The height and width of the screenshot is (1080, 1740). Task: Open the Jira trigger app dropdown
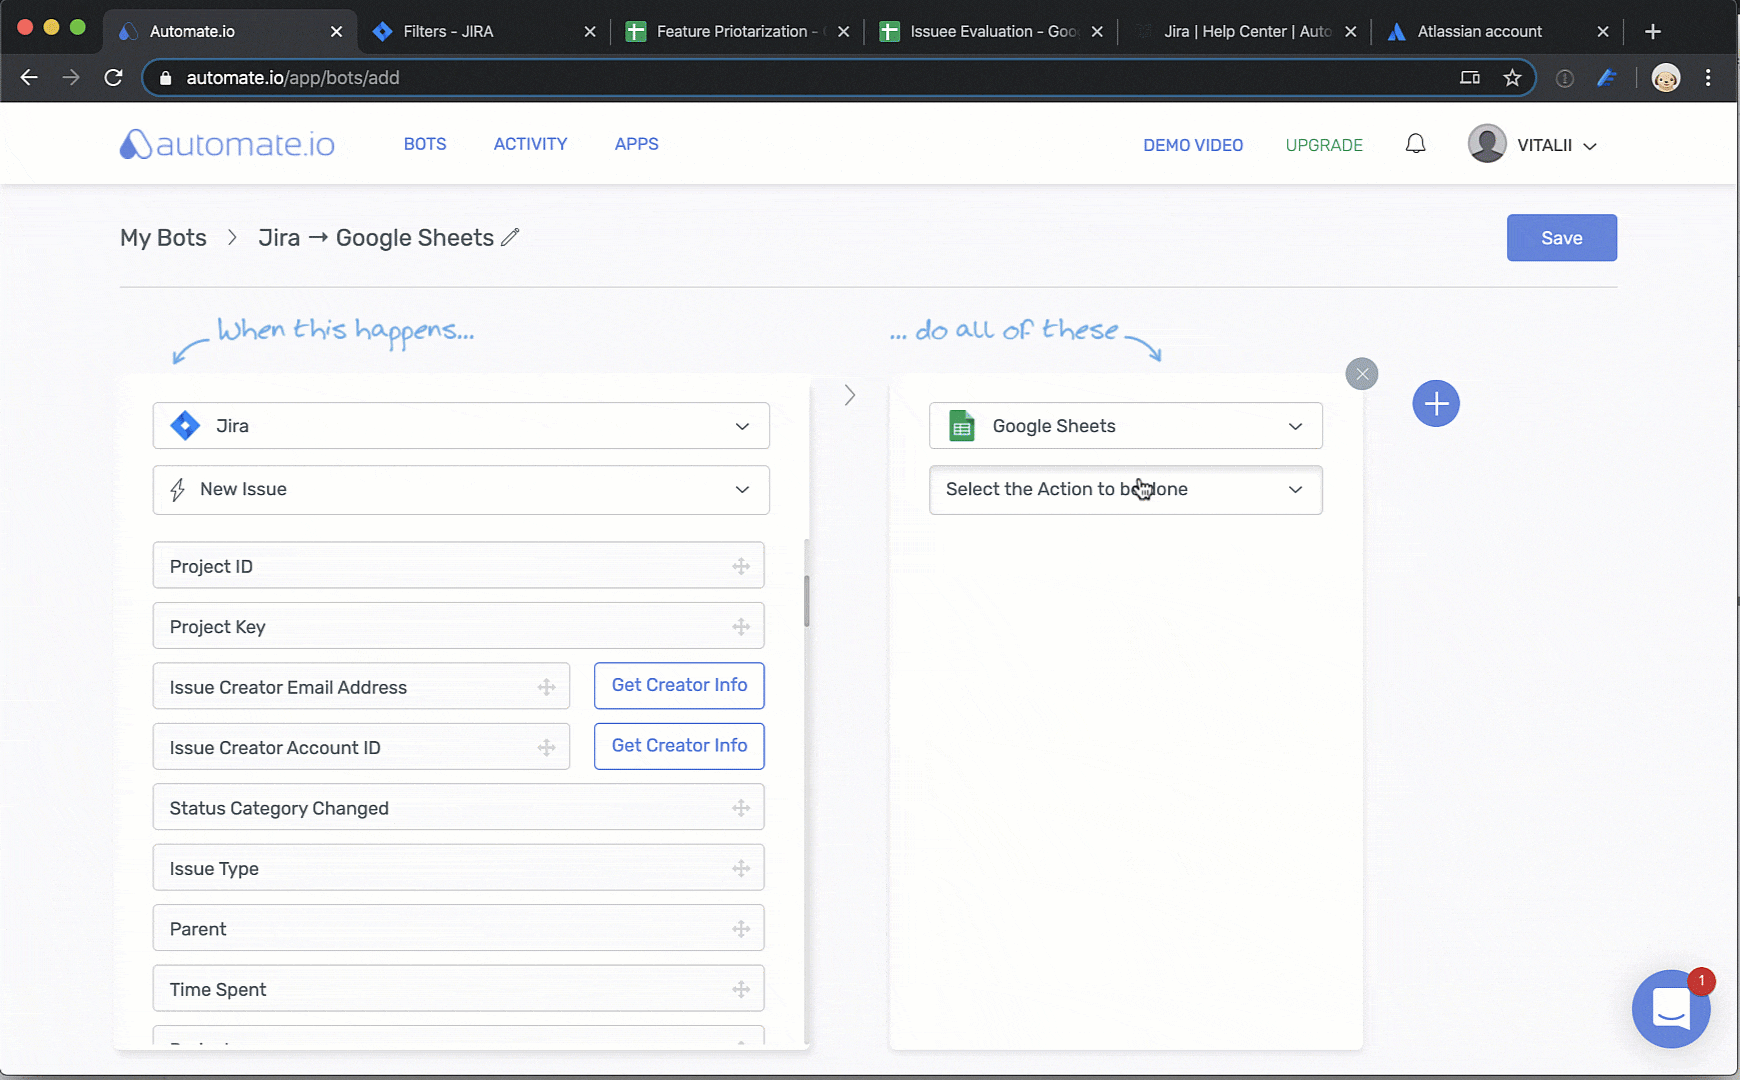tap(461, 426)
